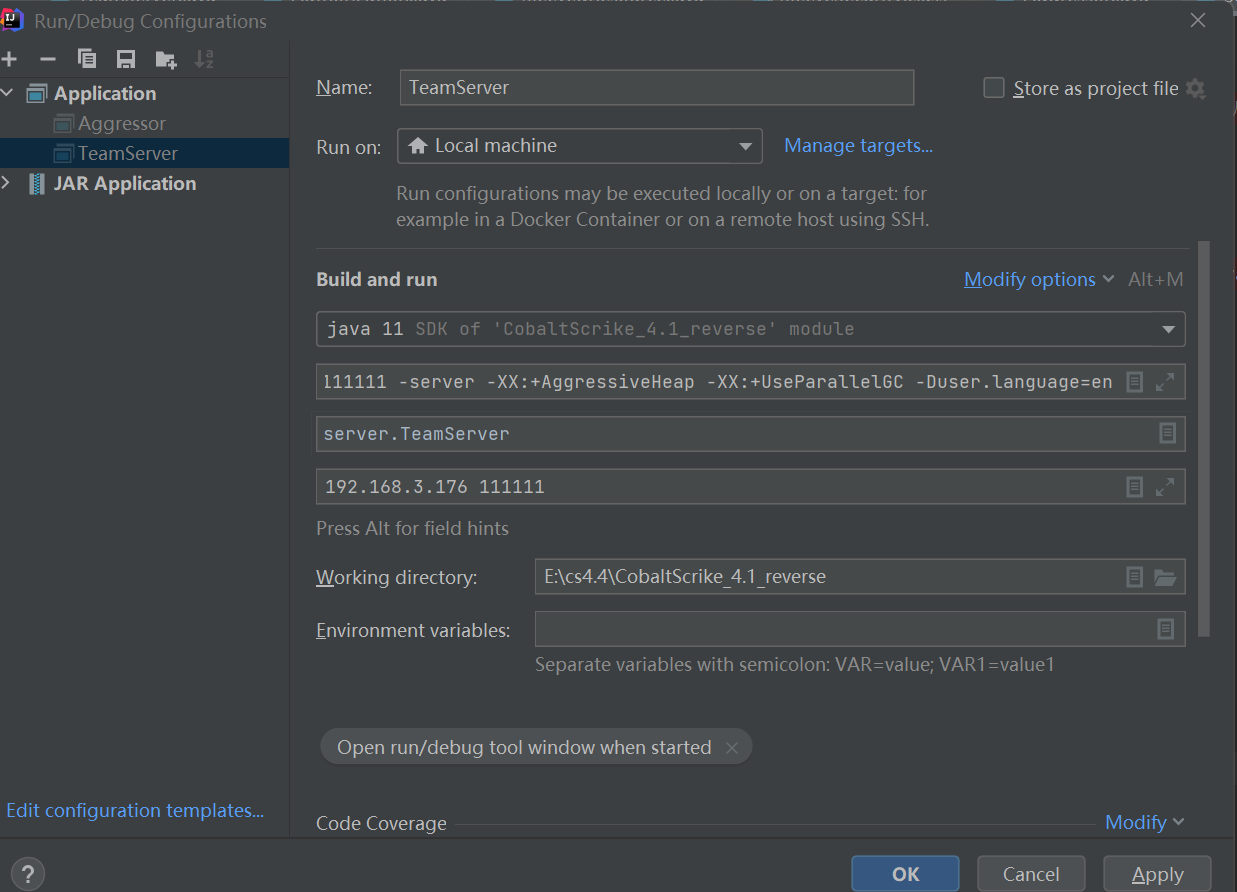
Task: Click Manage targets link
Action: [858, 146]
